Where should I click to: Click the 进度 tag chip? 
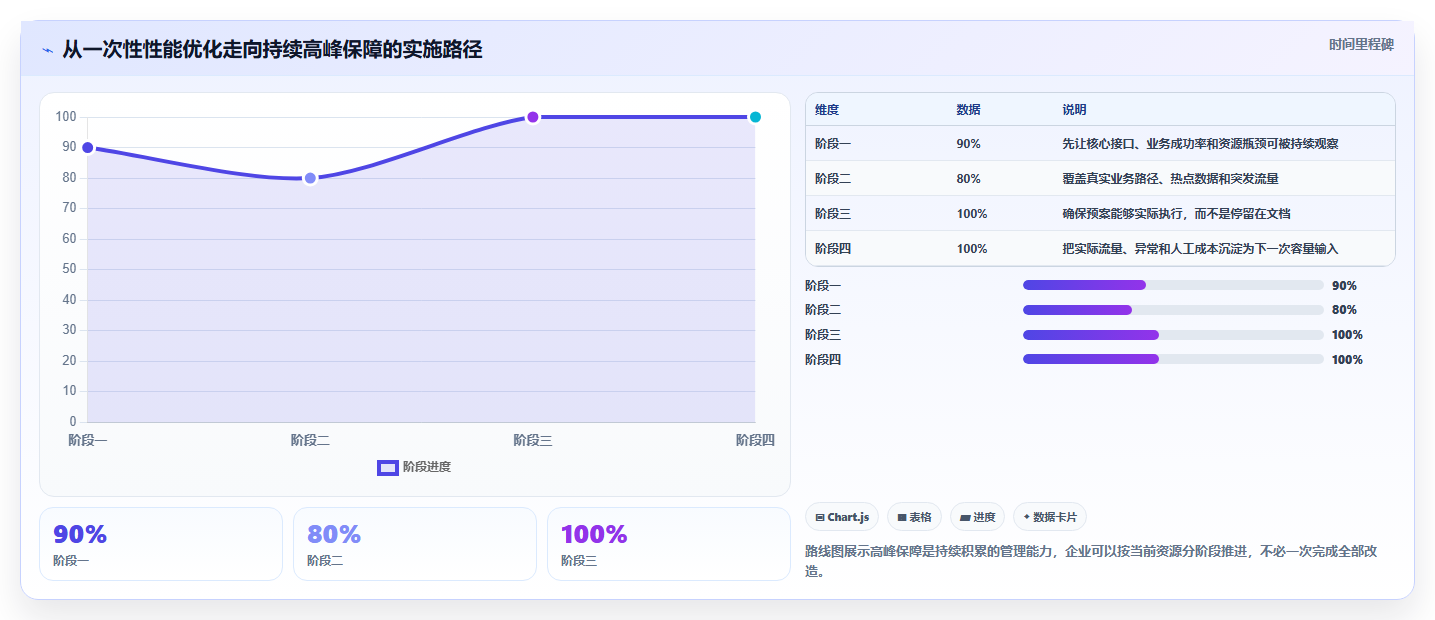pyautogui.click(x=977, y=517)
